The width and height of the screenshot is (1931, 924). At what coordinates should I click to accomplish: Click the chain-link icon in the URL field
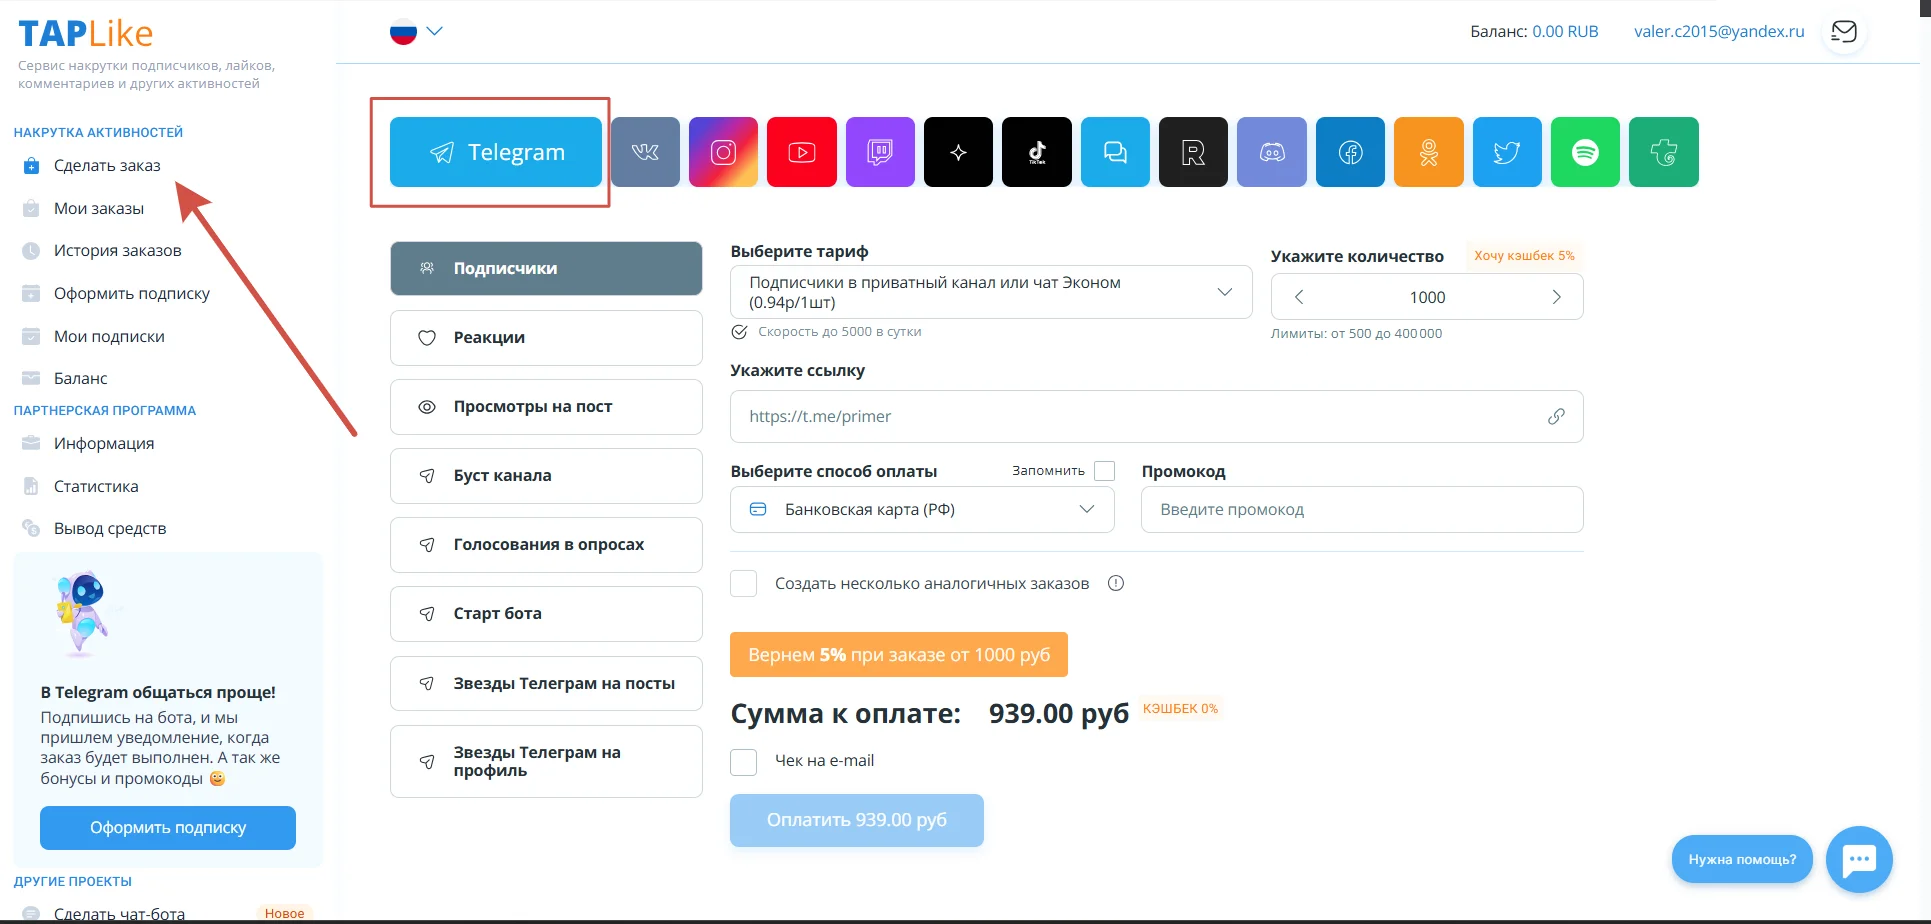click(x=1556, y=416)
